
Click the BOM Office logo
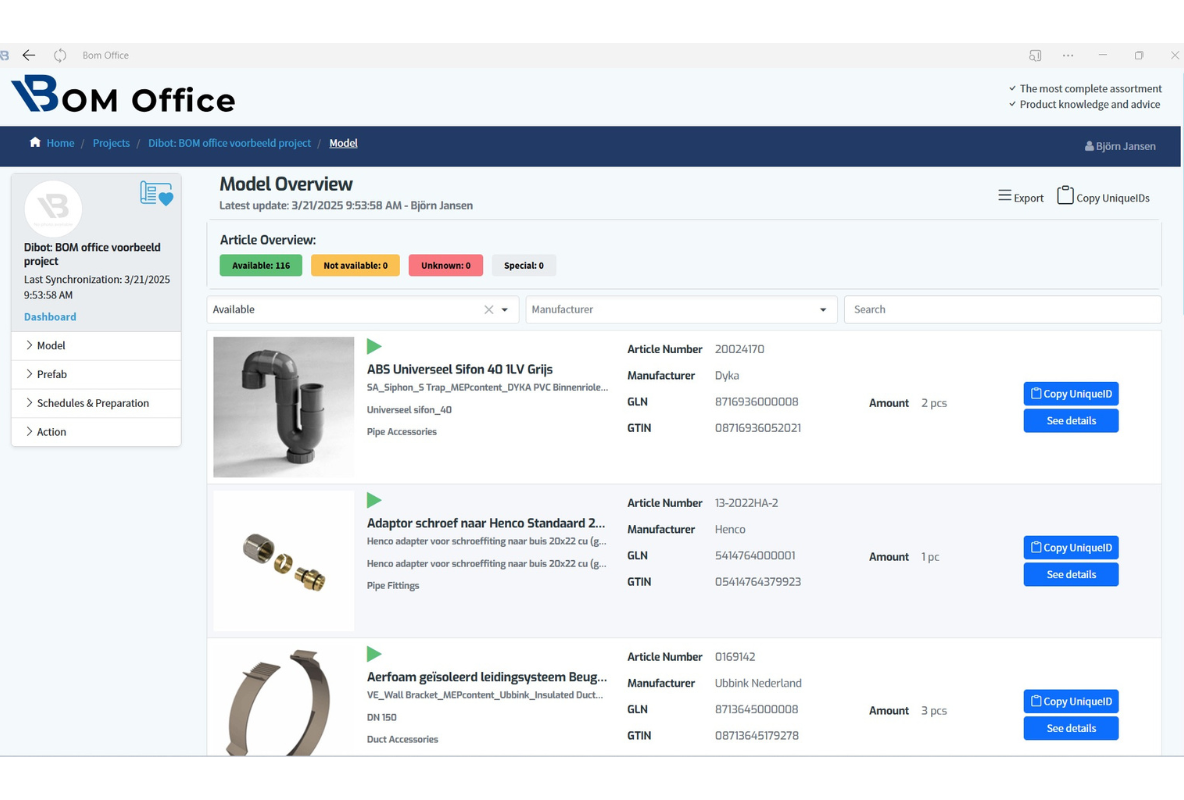click(123, 95)
